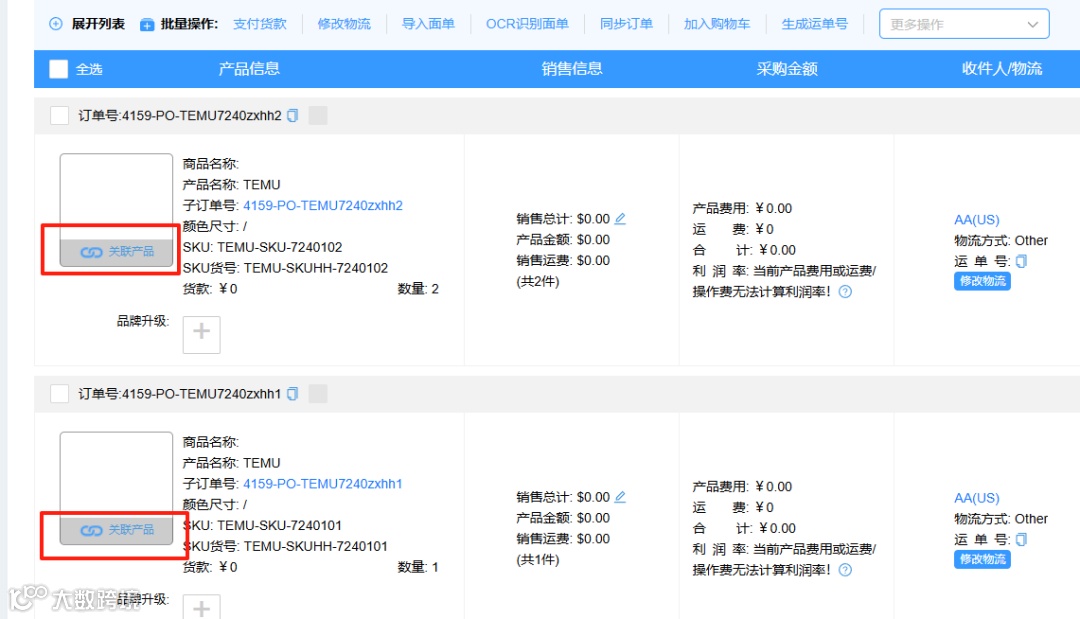Click SKU货号 TEMU-SKUHH-7240102
Viewport: 1080px width, 619px height.
click(315, 268)
